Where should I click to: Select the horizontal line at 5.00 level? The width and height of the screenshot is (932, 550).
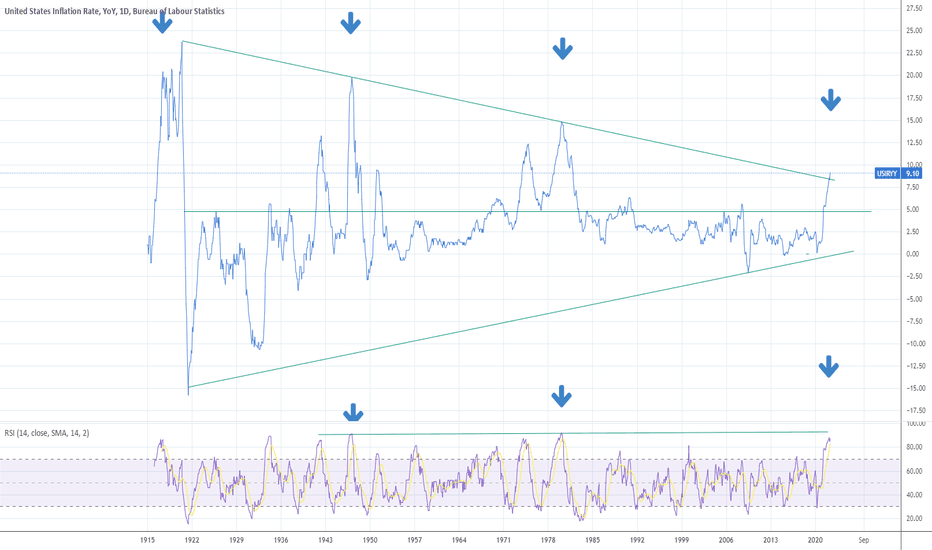pos(527,212)
